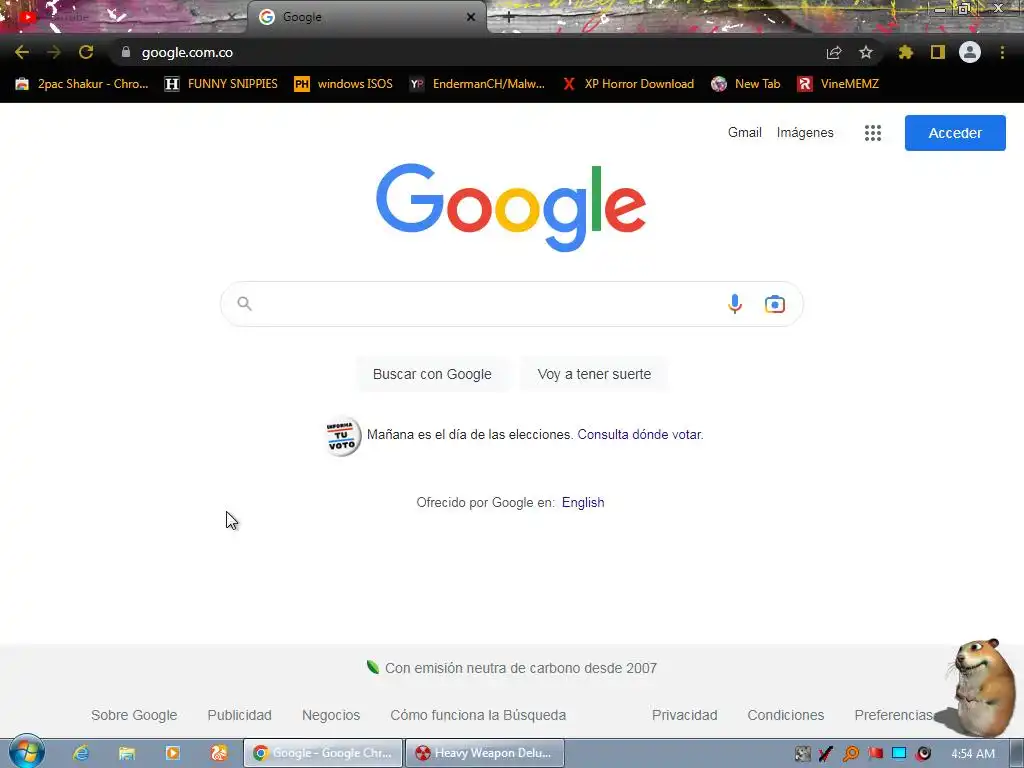Click the red flag tray icon
Screen dimensions: 1024x768
875,754
